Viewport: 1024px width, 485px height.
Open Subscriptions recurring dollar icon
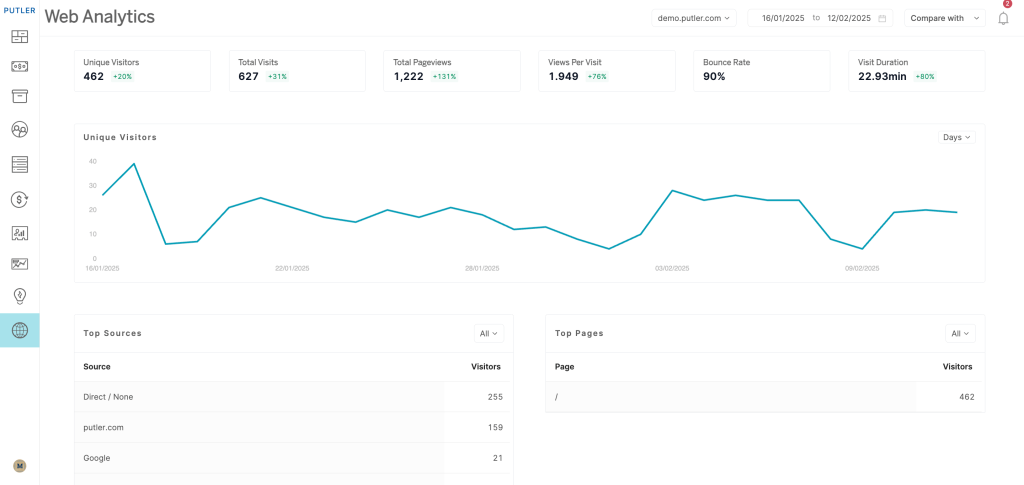click(x=19, y=199)
